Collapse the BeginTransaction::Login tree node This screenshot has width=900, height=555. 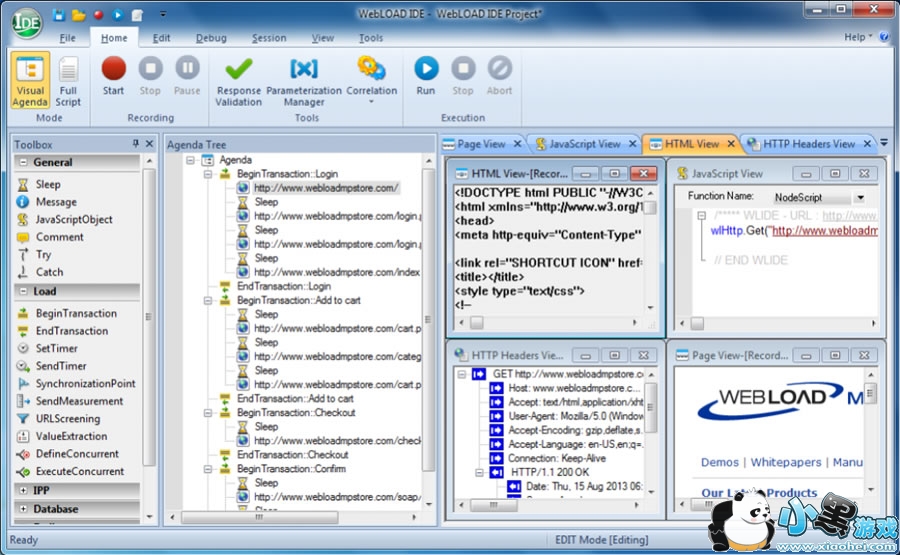pos(207,174)
